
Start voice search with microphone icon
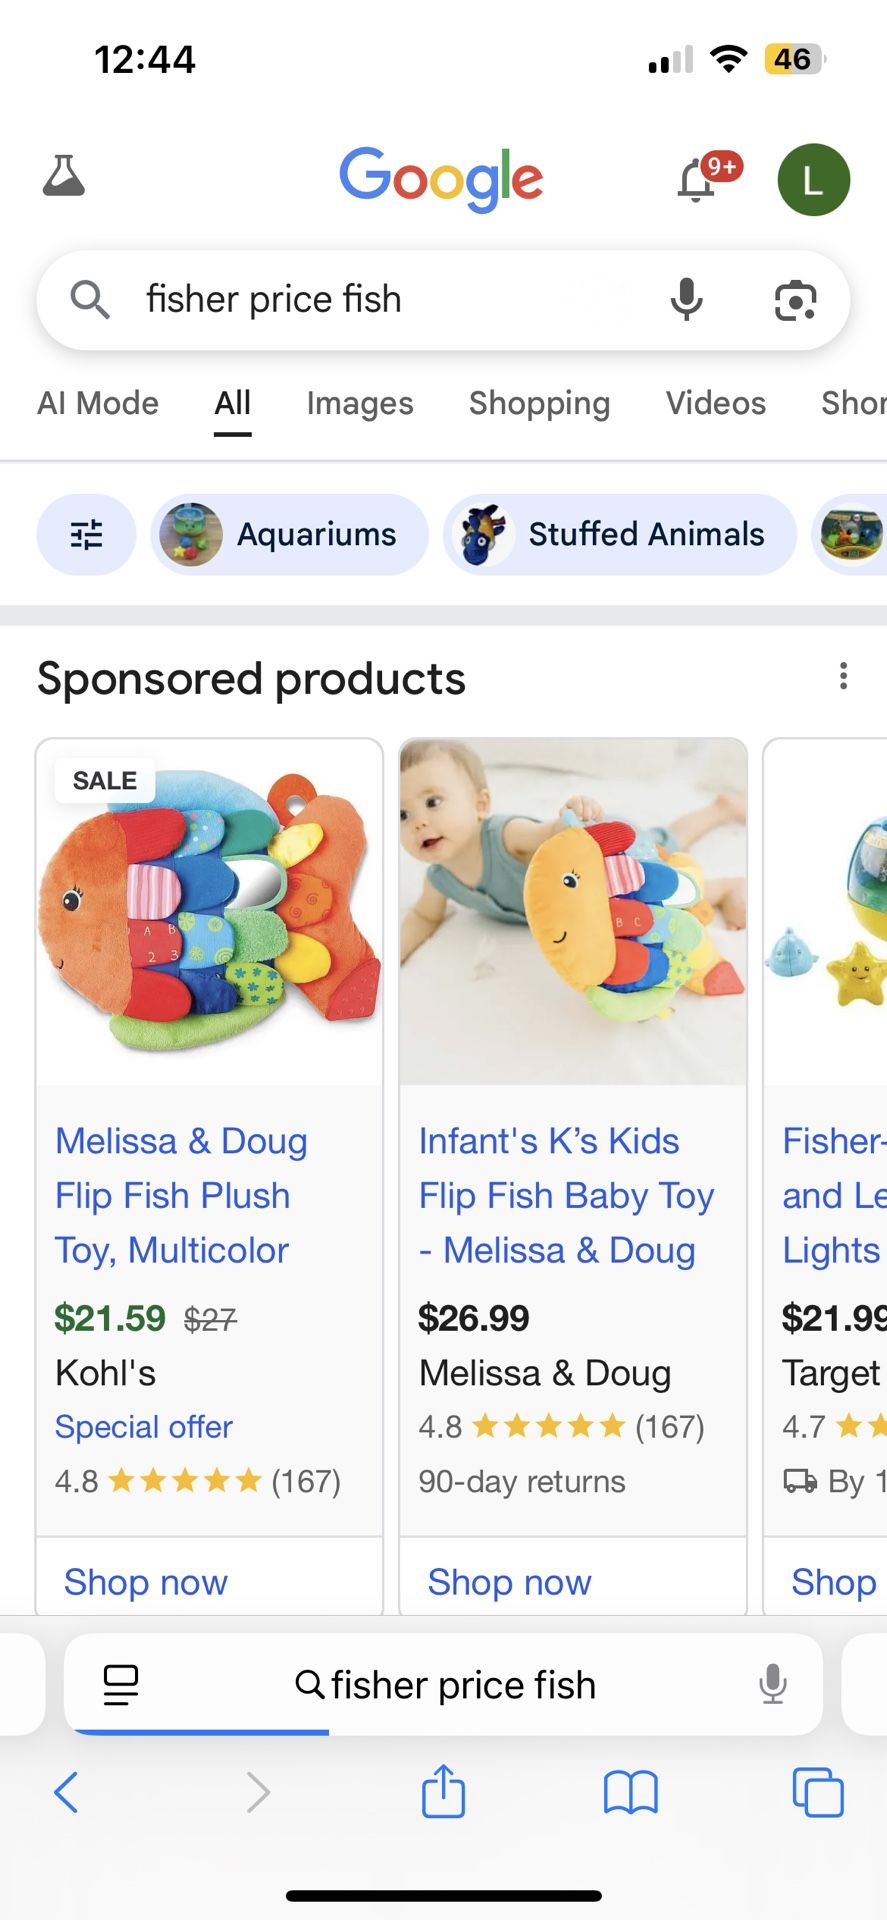(686, 299)
